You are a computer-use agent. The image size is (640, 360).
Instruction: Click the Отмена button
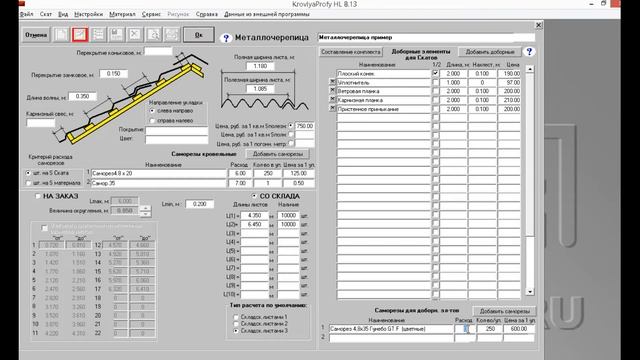point(36,35)
